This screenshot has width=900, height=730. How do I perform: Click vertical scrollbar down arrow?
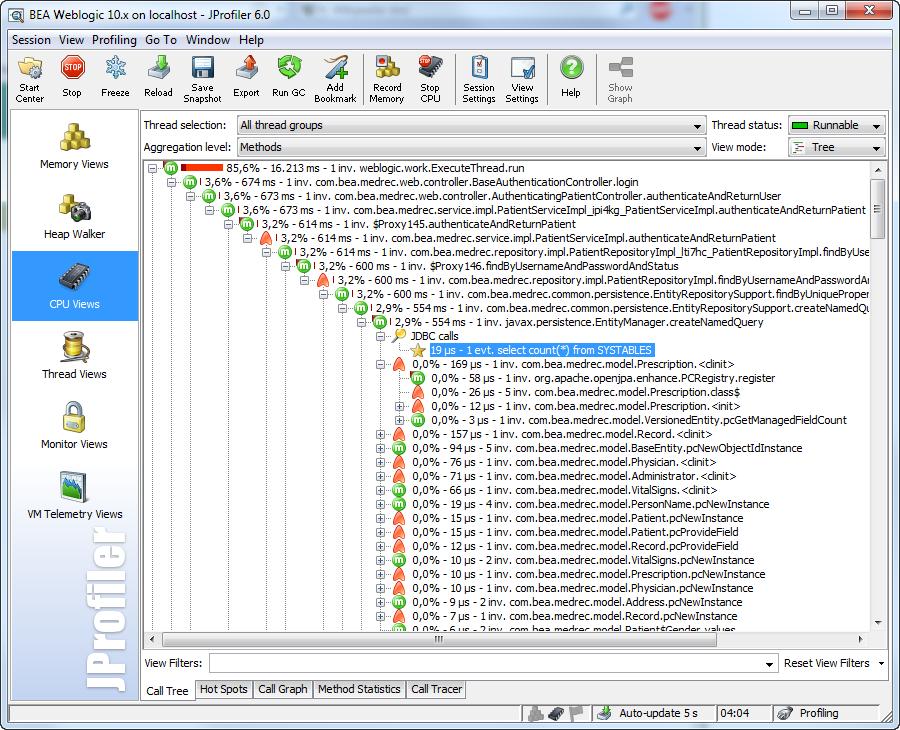878,623
